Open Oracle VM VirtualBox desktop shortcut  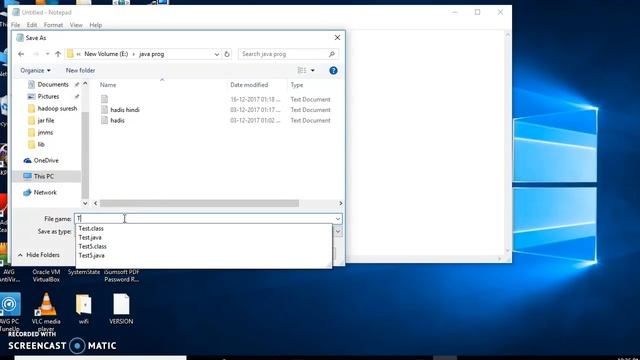coord(46,276)
